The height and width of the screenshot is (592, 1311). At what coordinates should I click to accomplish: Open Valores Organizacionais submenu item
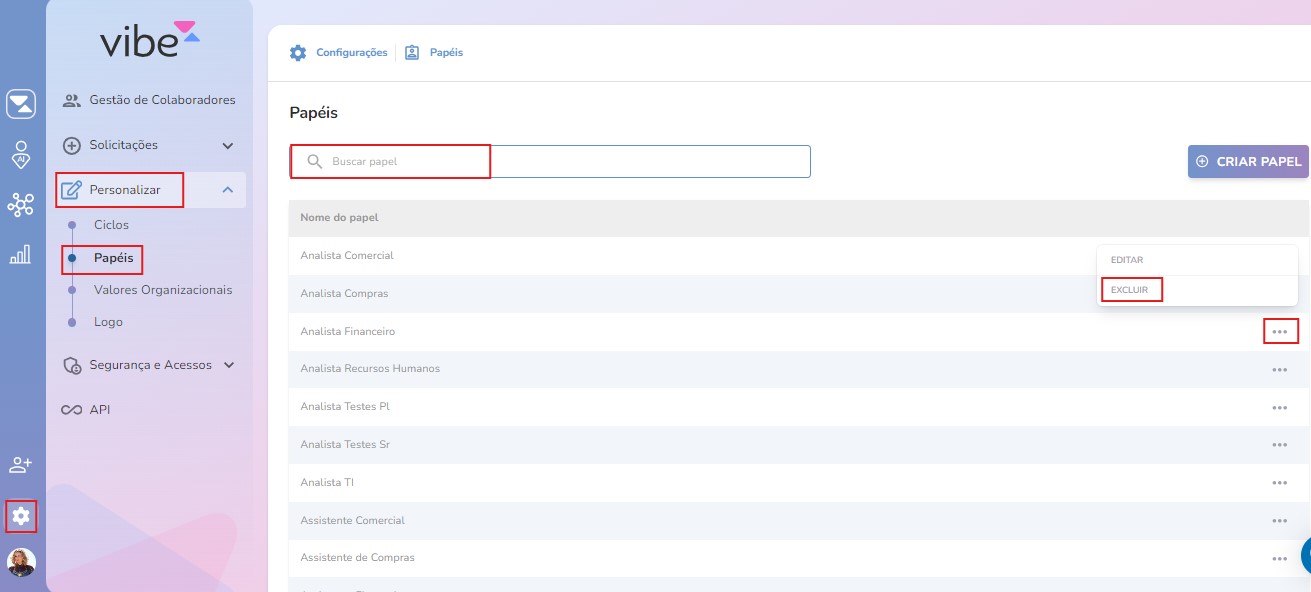163,290
